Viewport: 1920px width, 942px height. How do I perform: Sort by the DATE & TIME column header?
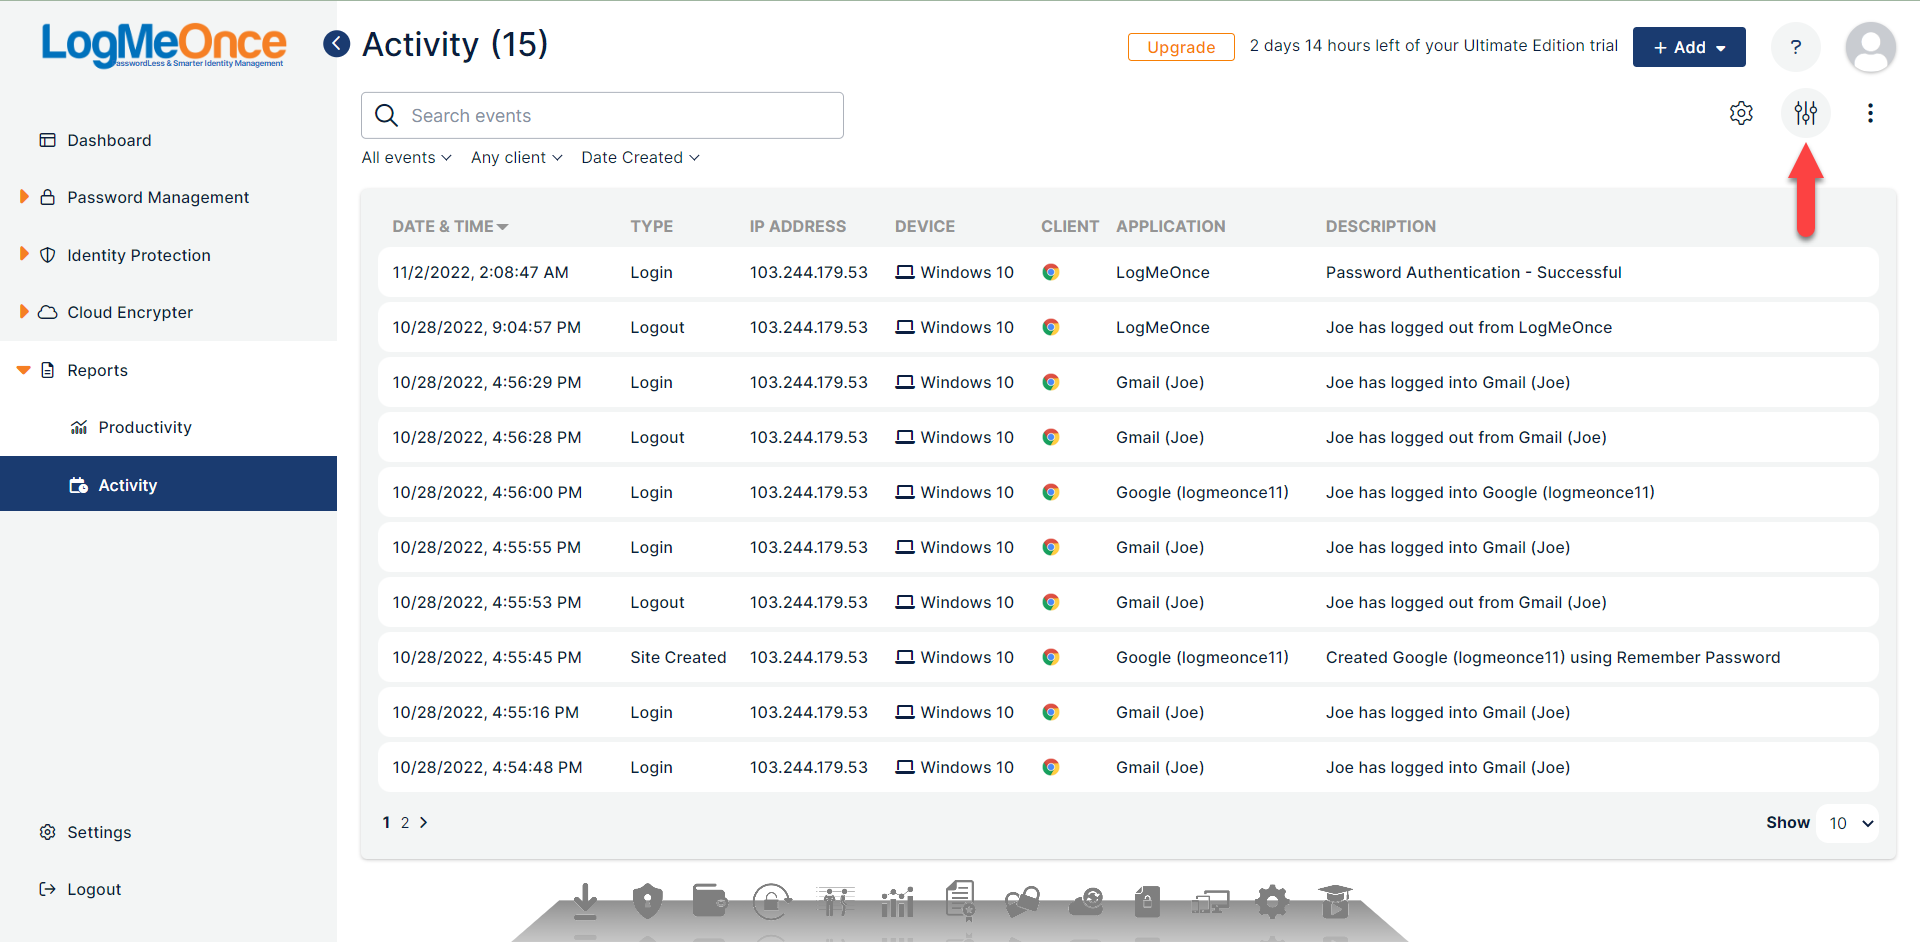450,226
